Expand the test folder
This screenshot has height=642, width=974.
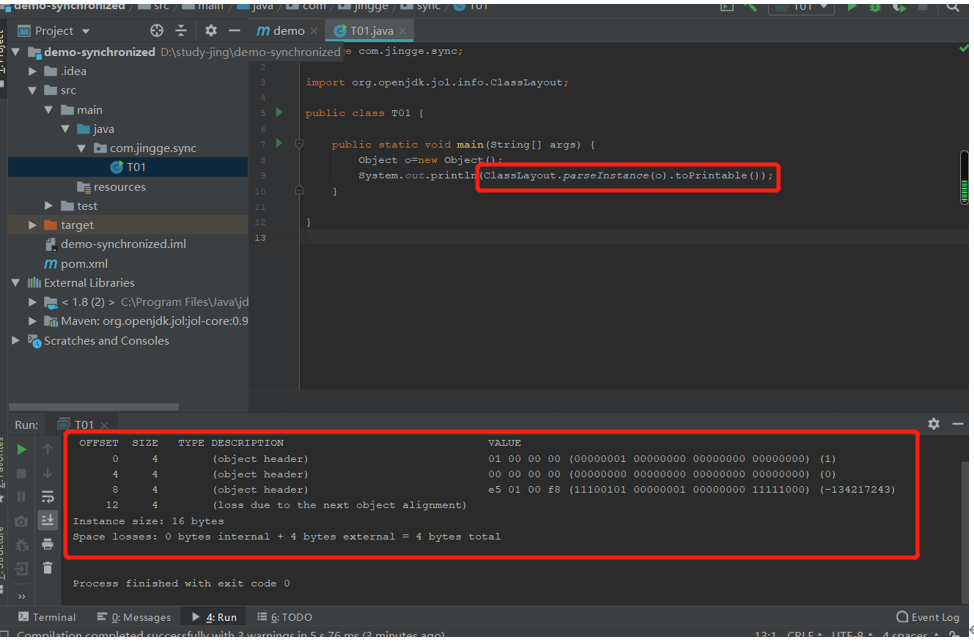48,206
